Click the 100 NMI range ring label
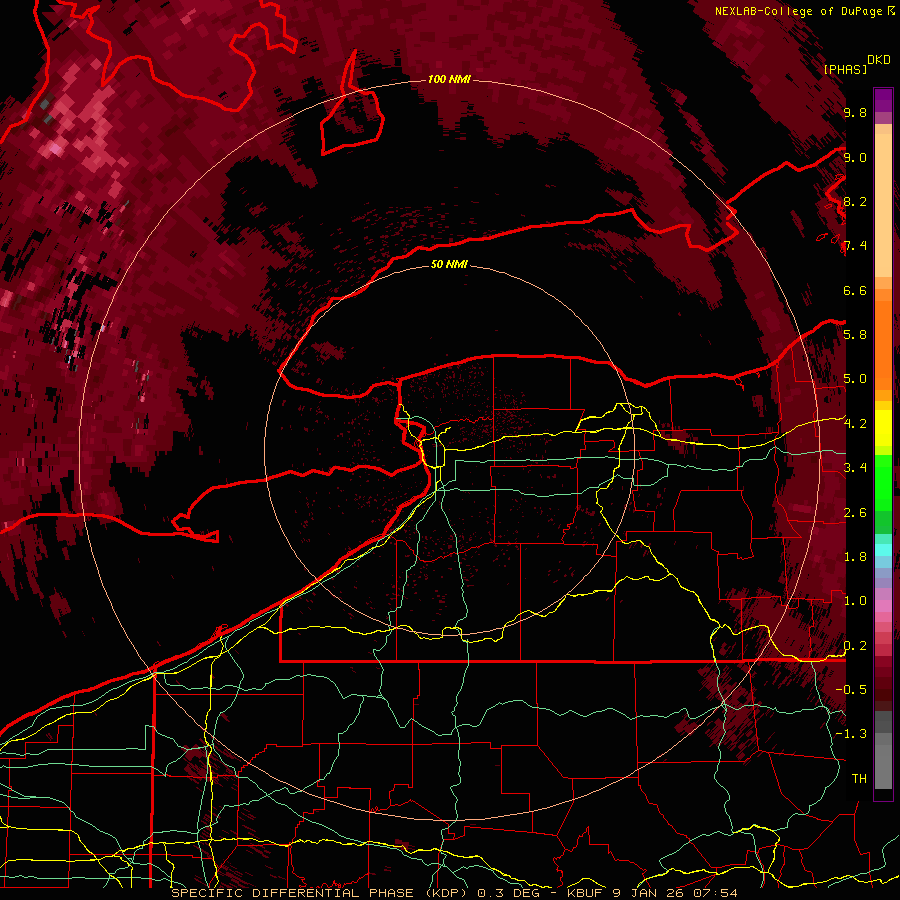Image resolution: width=900 pixels, height=900 pixels. pos(449,79)
